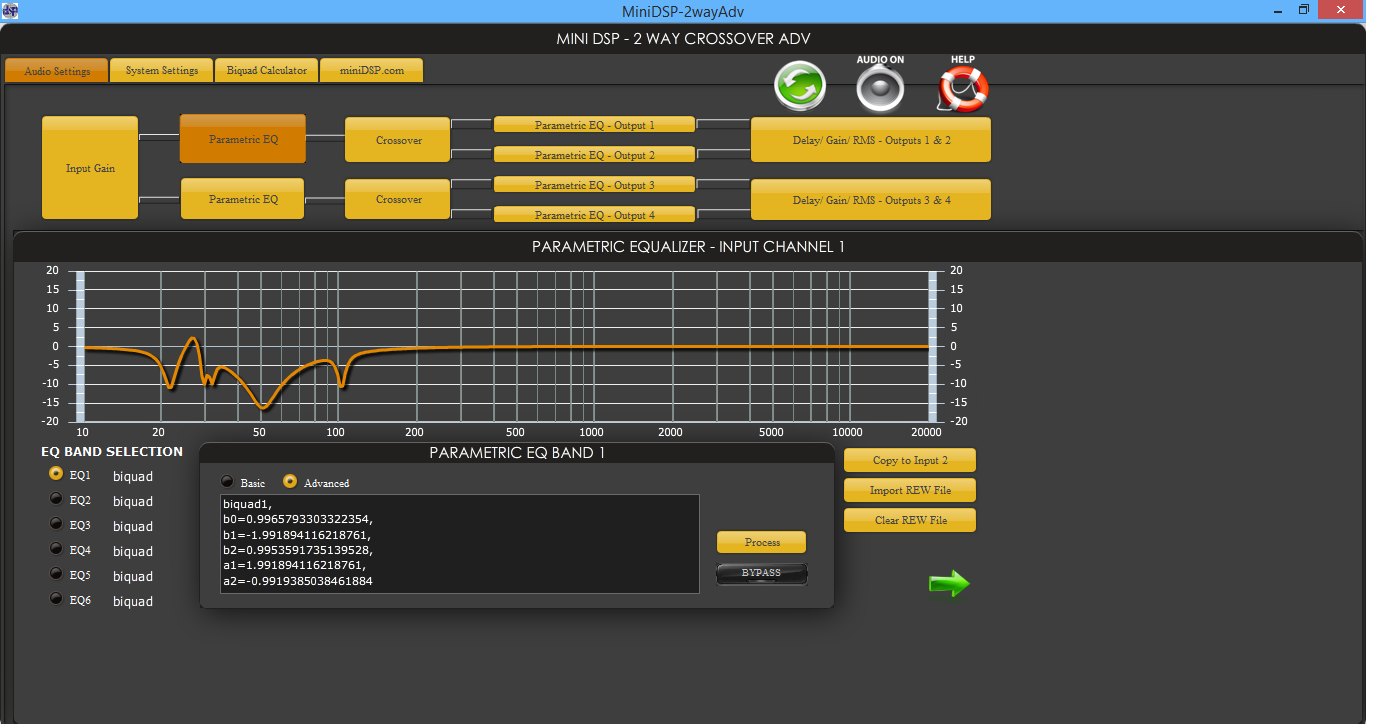Switch to Basic EQ mode
The height and width of the screenshot is (724, 1374).
pyautogui.click(x=227, y=481)
